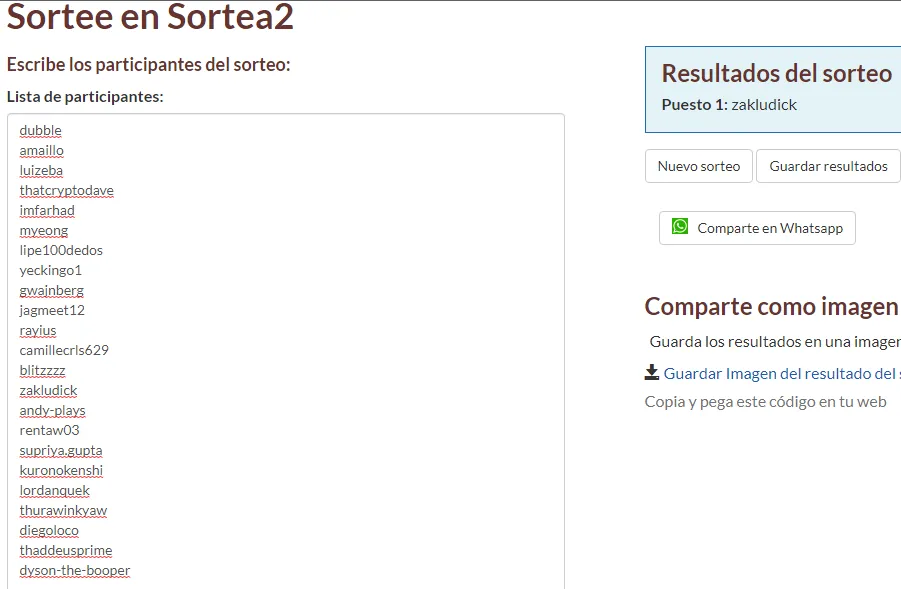
Task: Click on rayius in participant list
Action: tap(38, 330)
